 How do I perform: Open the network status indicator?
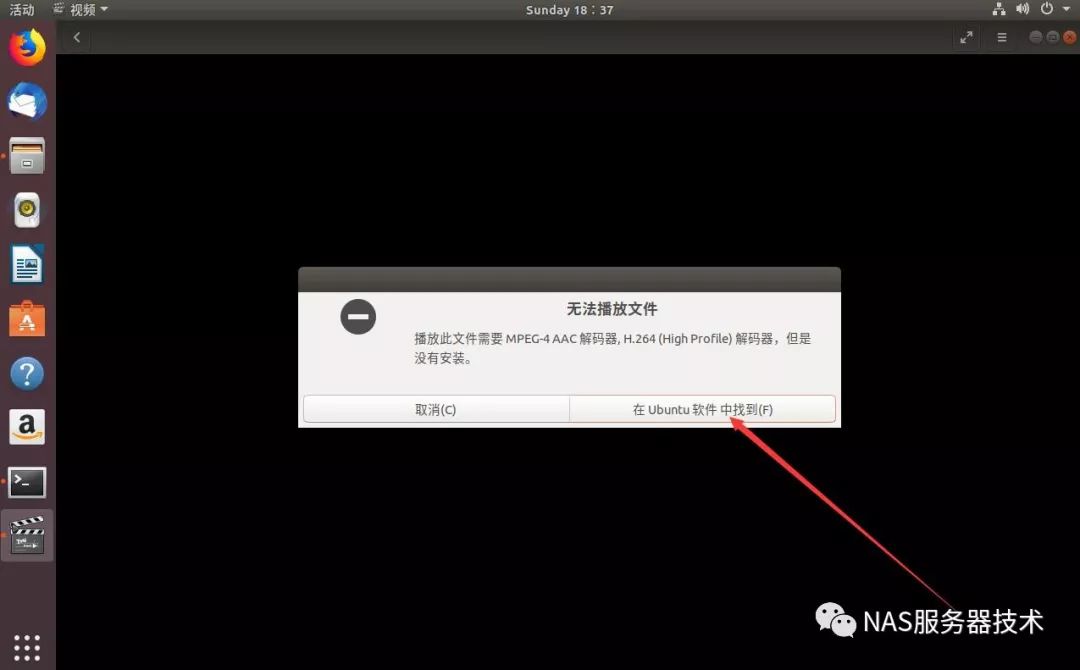click(x=999, y=9)
